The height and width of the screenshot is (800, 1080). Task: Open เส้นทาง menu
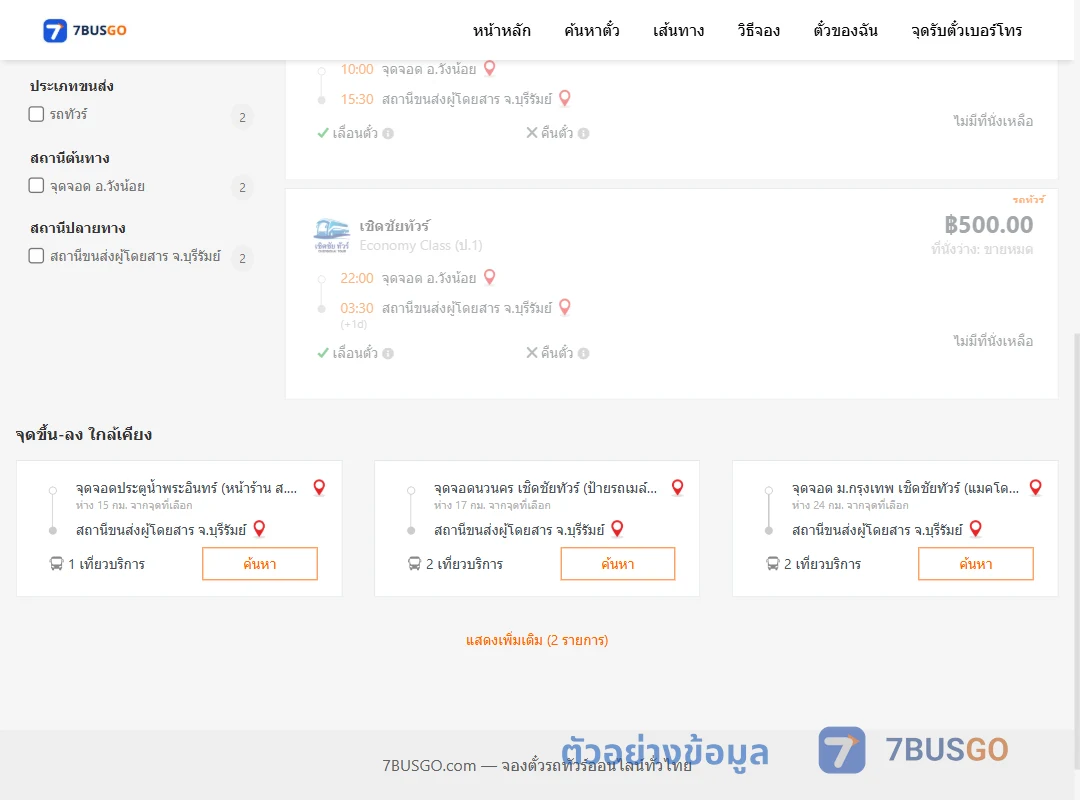tap(678, 31)
